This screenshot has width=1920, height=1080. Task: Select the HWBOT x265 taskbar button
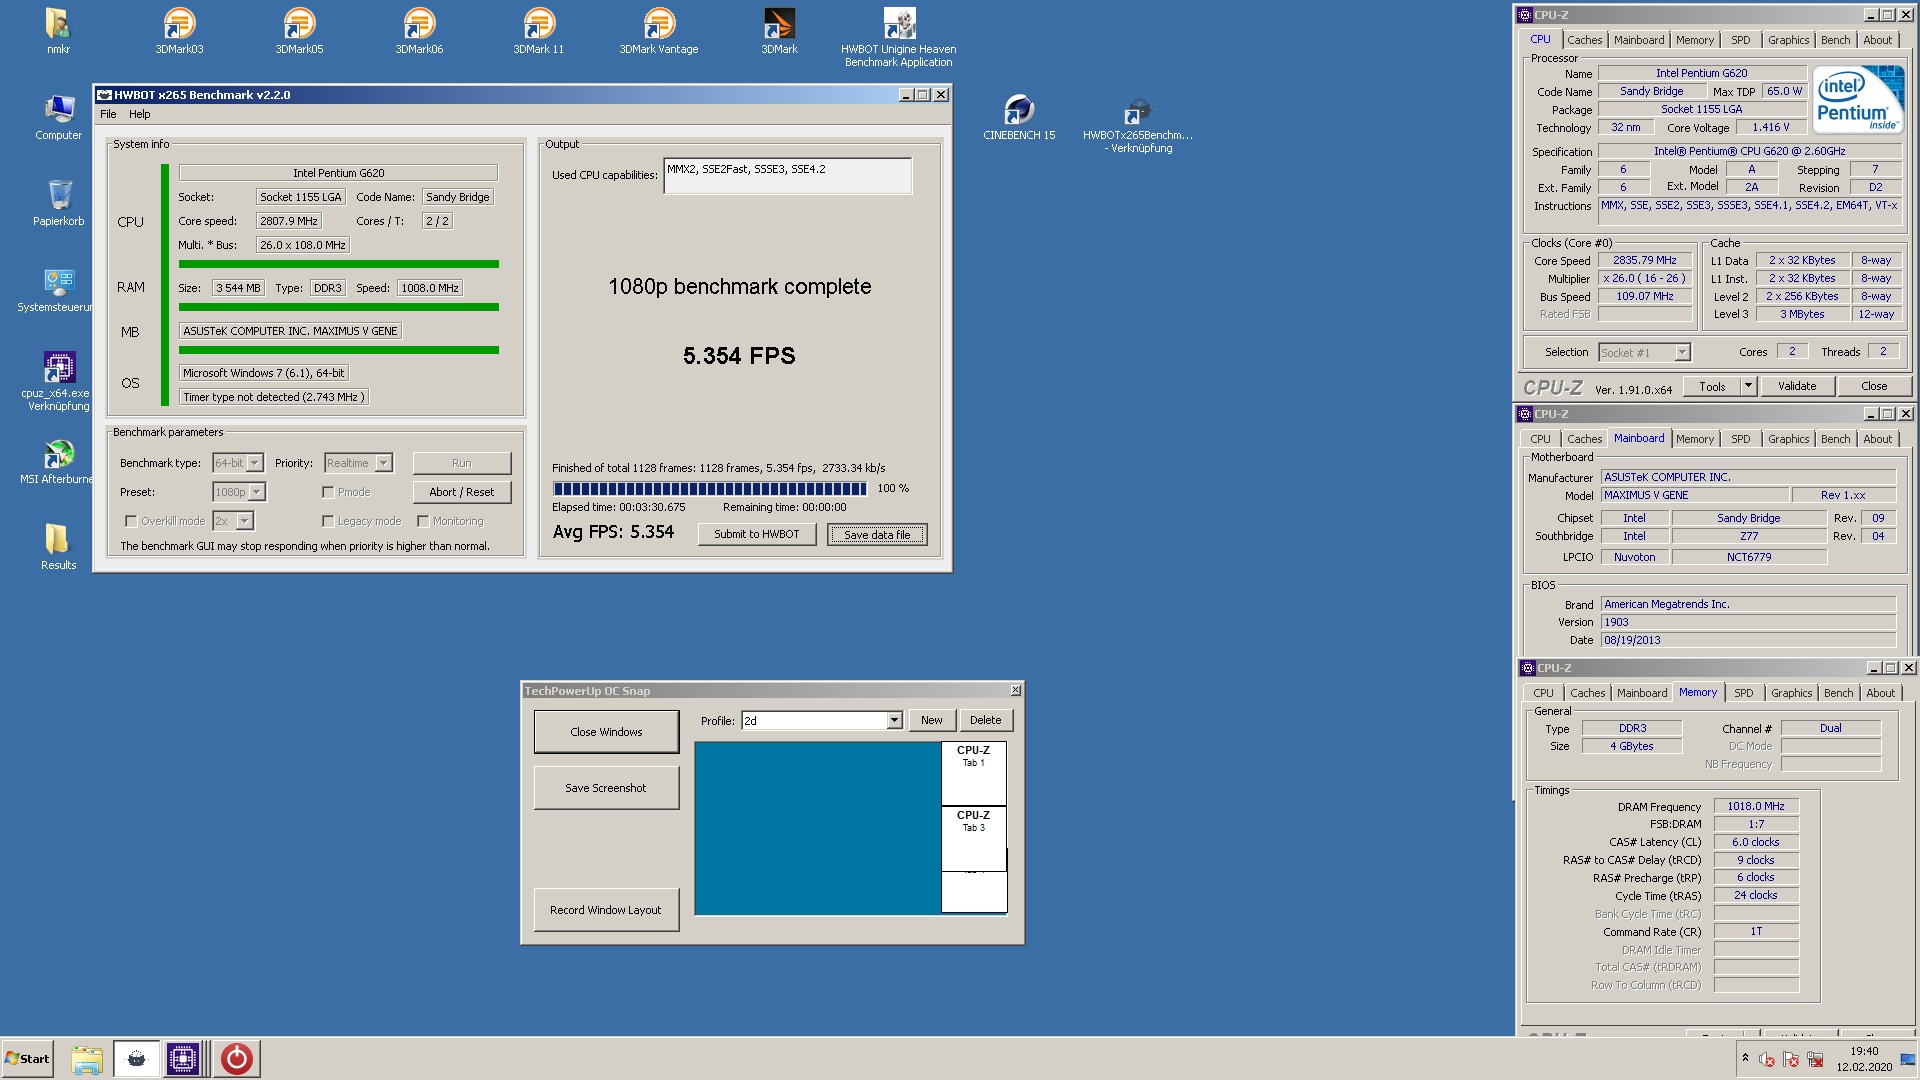click(136, 1059)
